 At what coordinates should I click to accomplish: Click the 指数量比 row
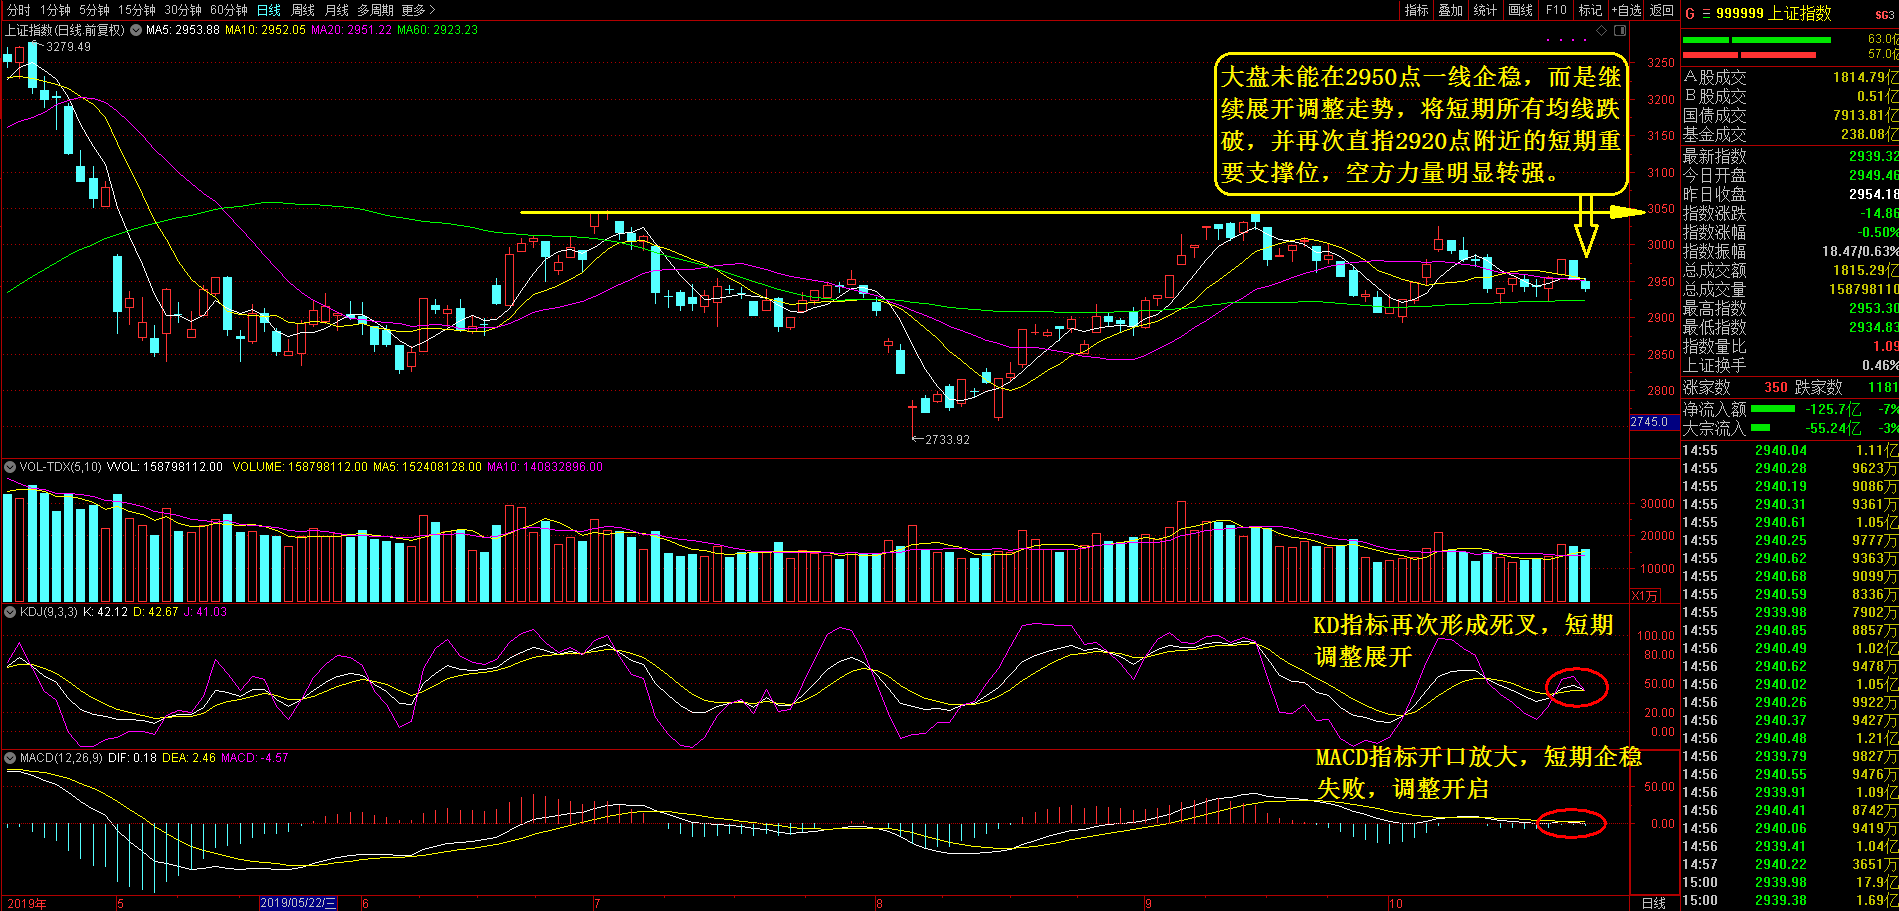[x=1790, y=346]
